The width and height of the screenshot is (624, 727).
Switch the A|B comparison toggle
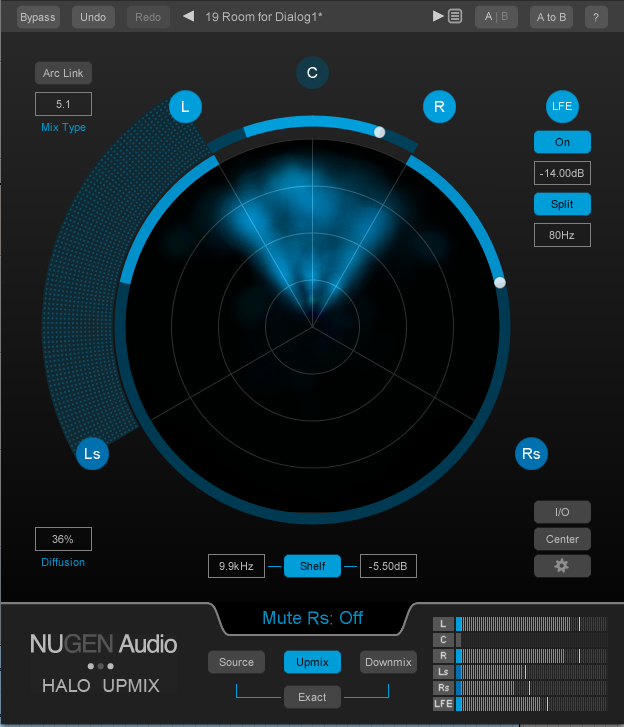[x=497, y=17]
